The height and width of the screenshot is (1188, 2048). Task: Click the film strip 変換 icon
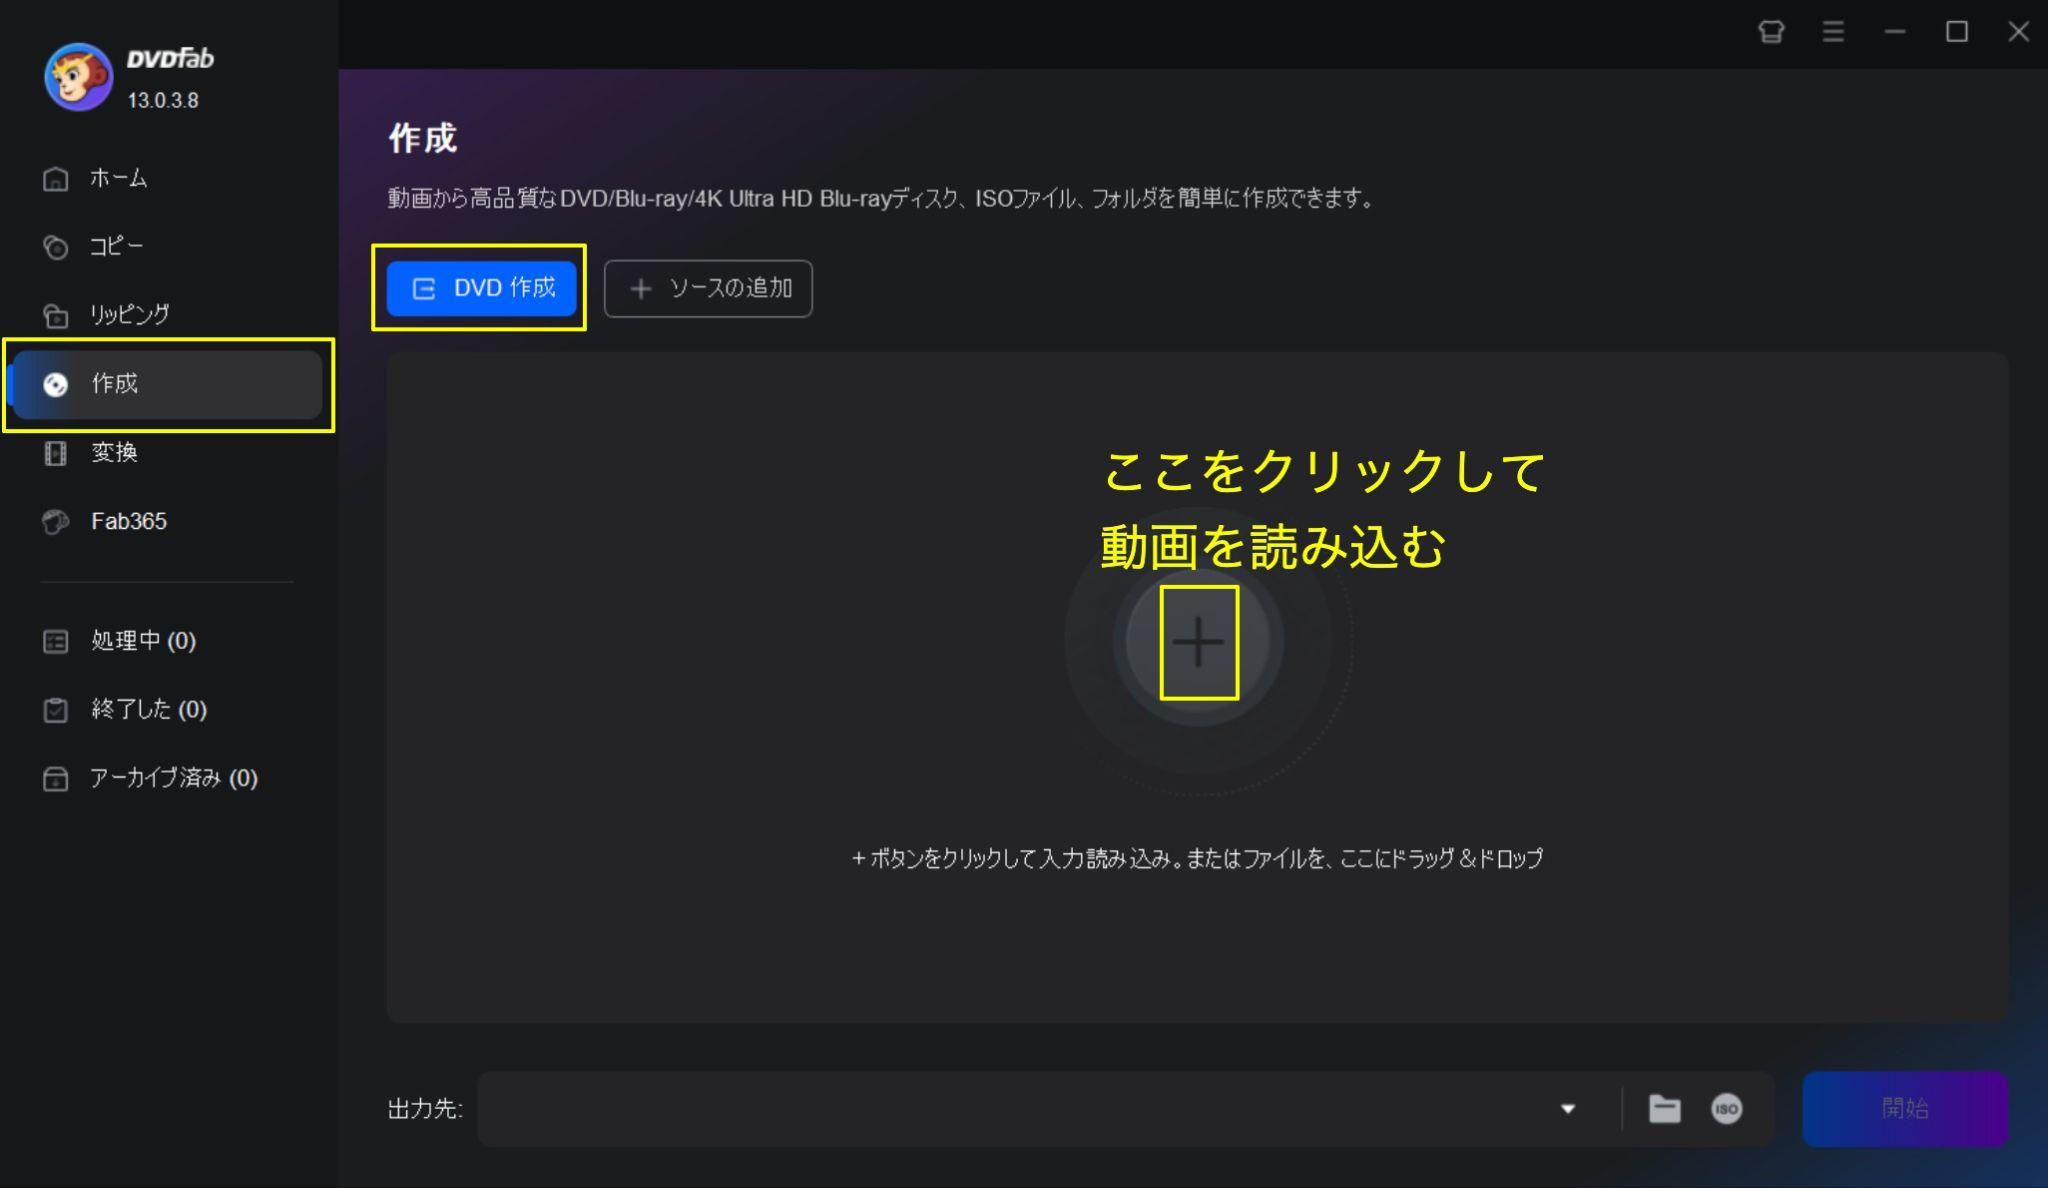point(56,453)
